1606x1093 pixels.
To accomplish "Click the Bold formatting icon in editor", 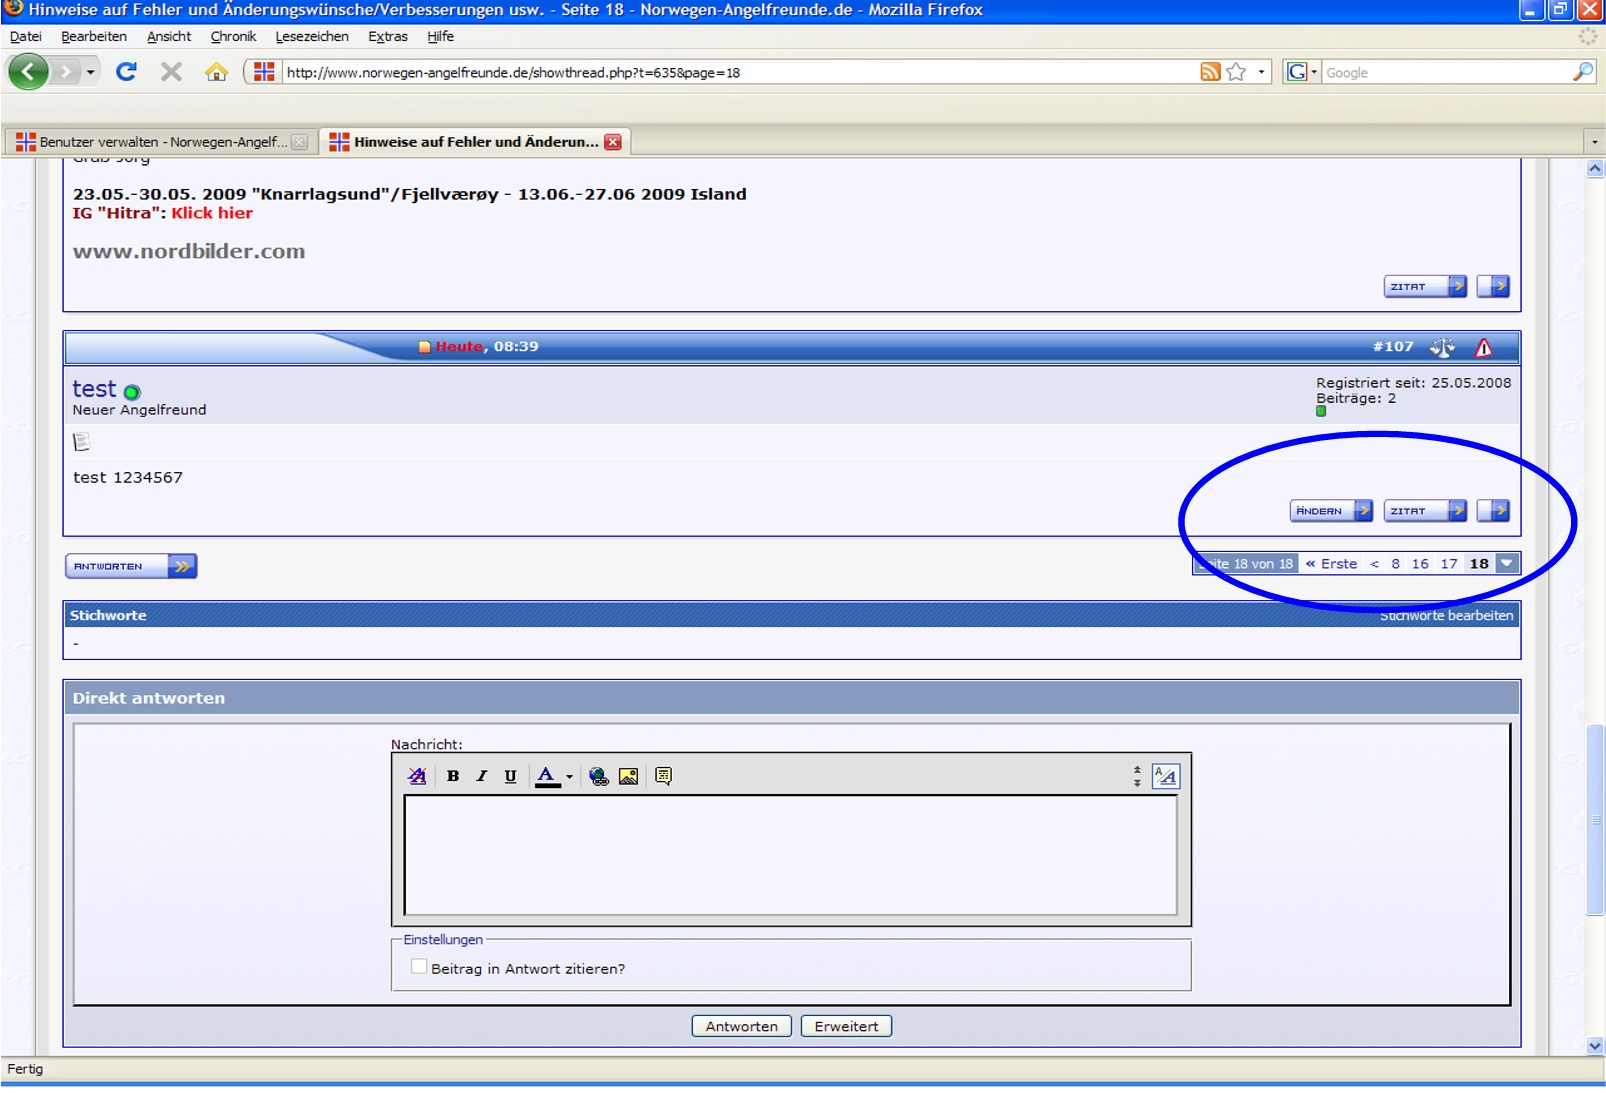I will click(453, 776).
